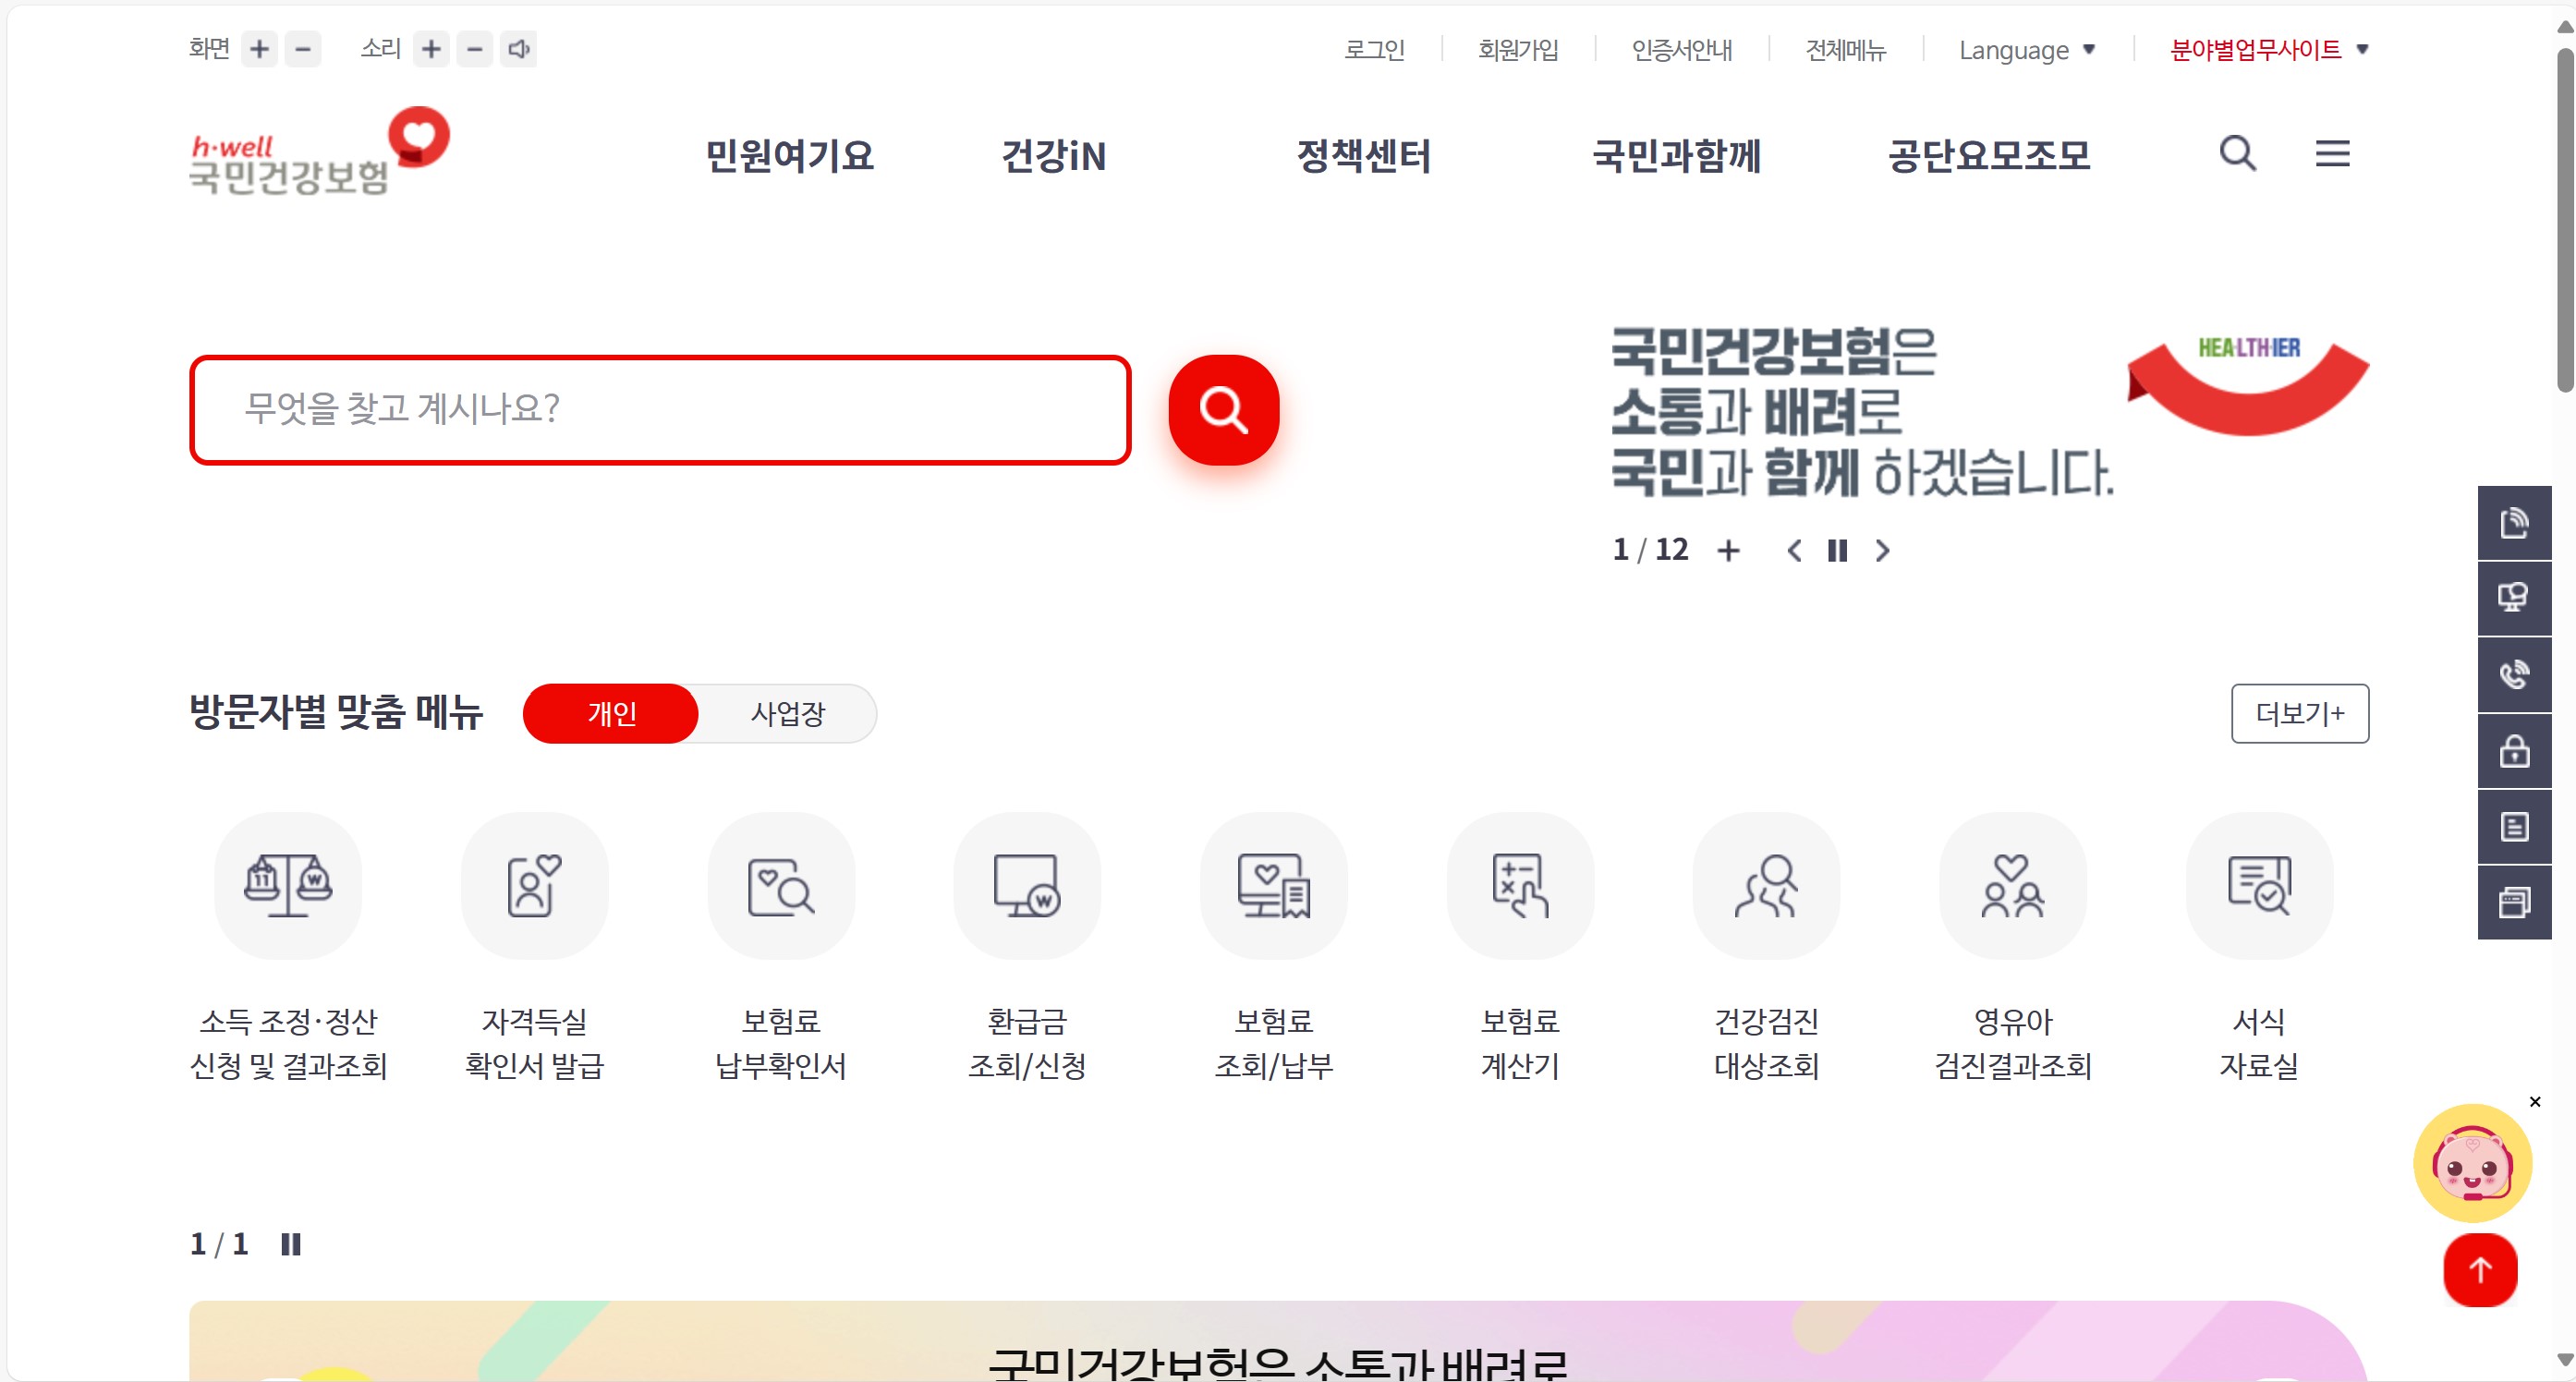
Task: Select the 개인 toggle
Action: click(611, 713)
